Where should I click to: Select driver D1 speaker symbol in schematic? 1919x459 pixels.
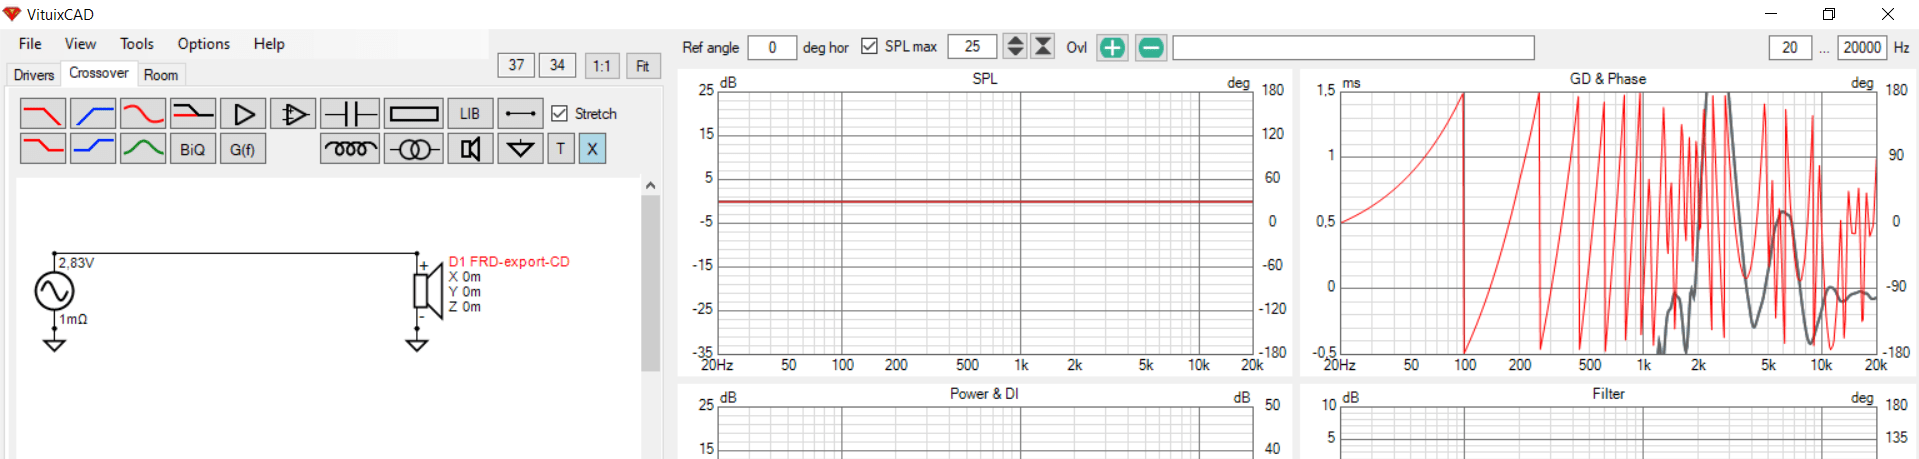[428, 290]
